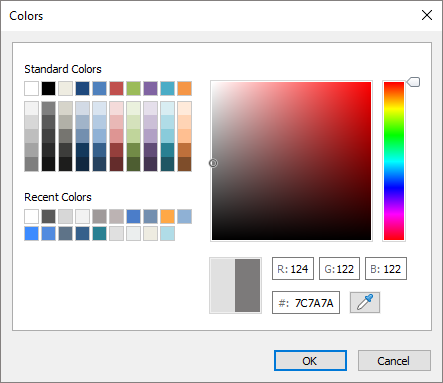Activate the eyedropper color picker tool
This screenshot has height=383, width=443.
pos(365,302)
